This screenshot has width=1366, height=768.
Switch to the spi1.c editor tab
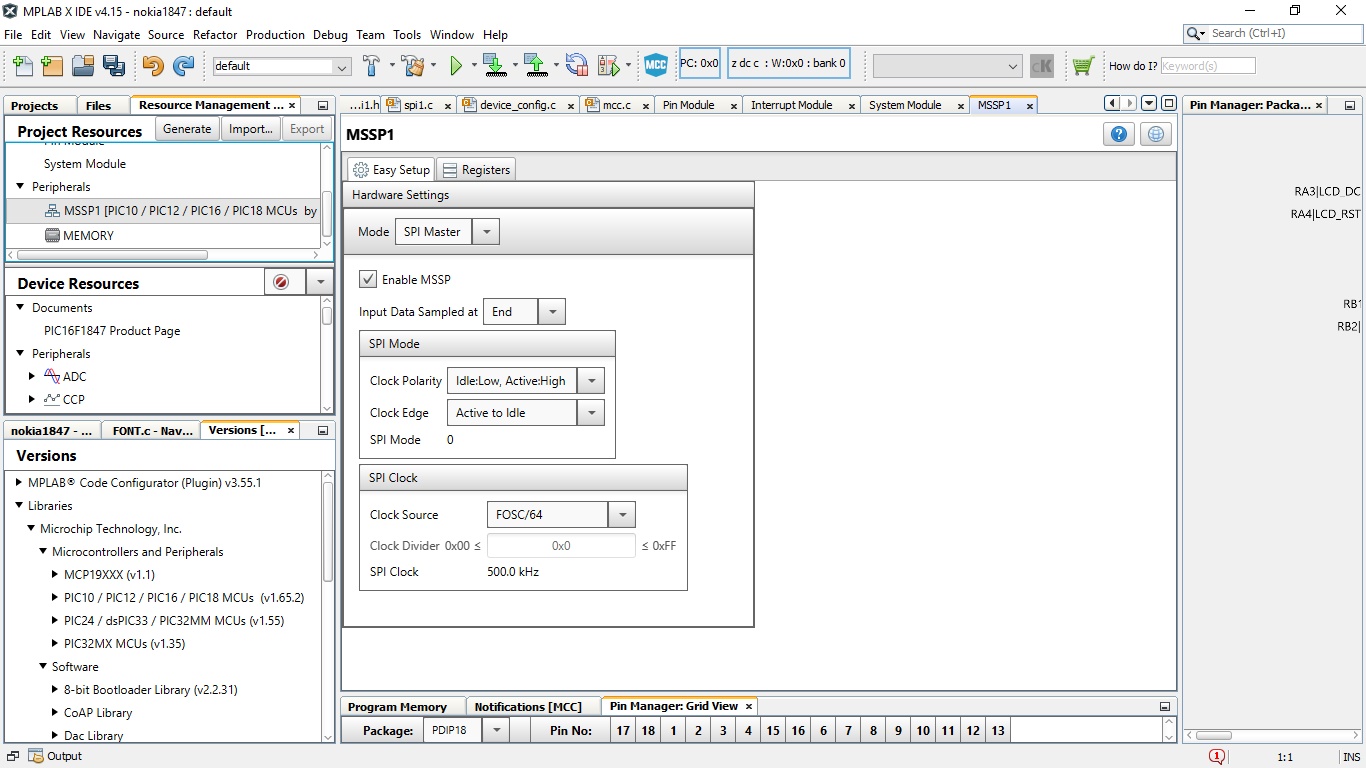pos(418,105)
